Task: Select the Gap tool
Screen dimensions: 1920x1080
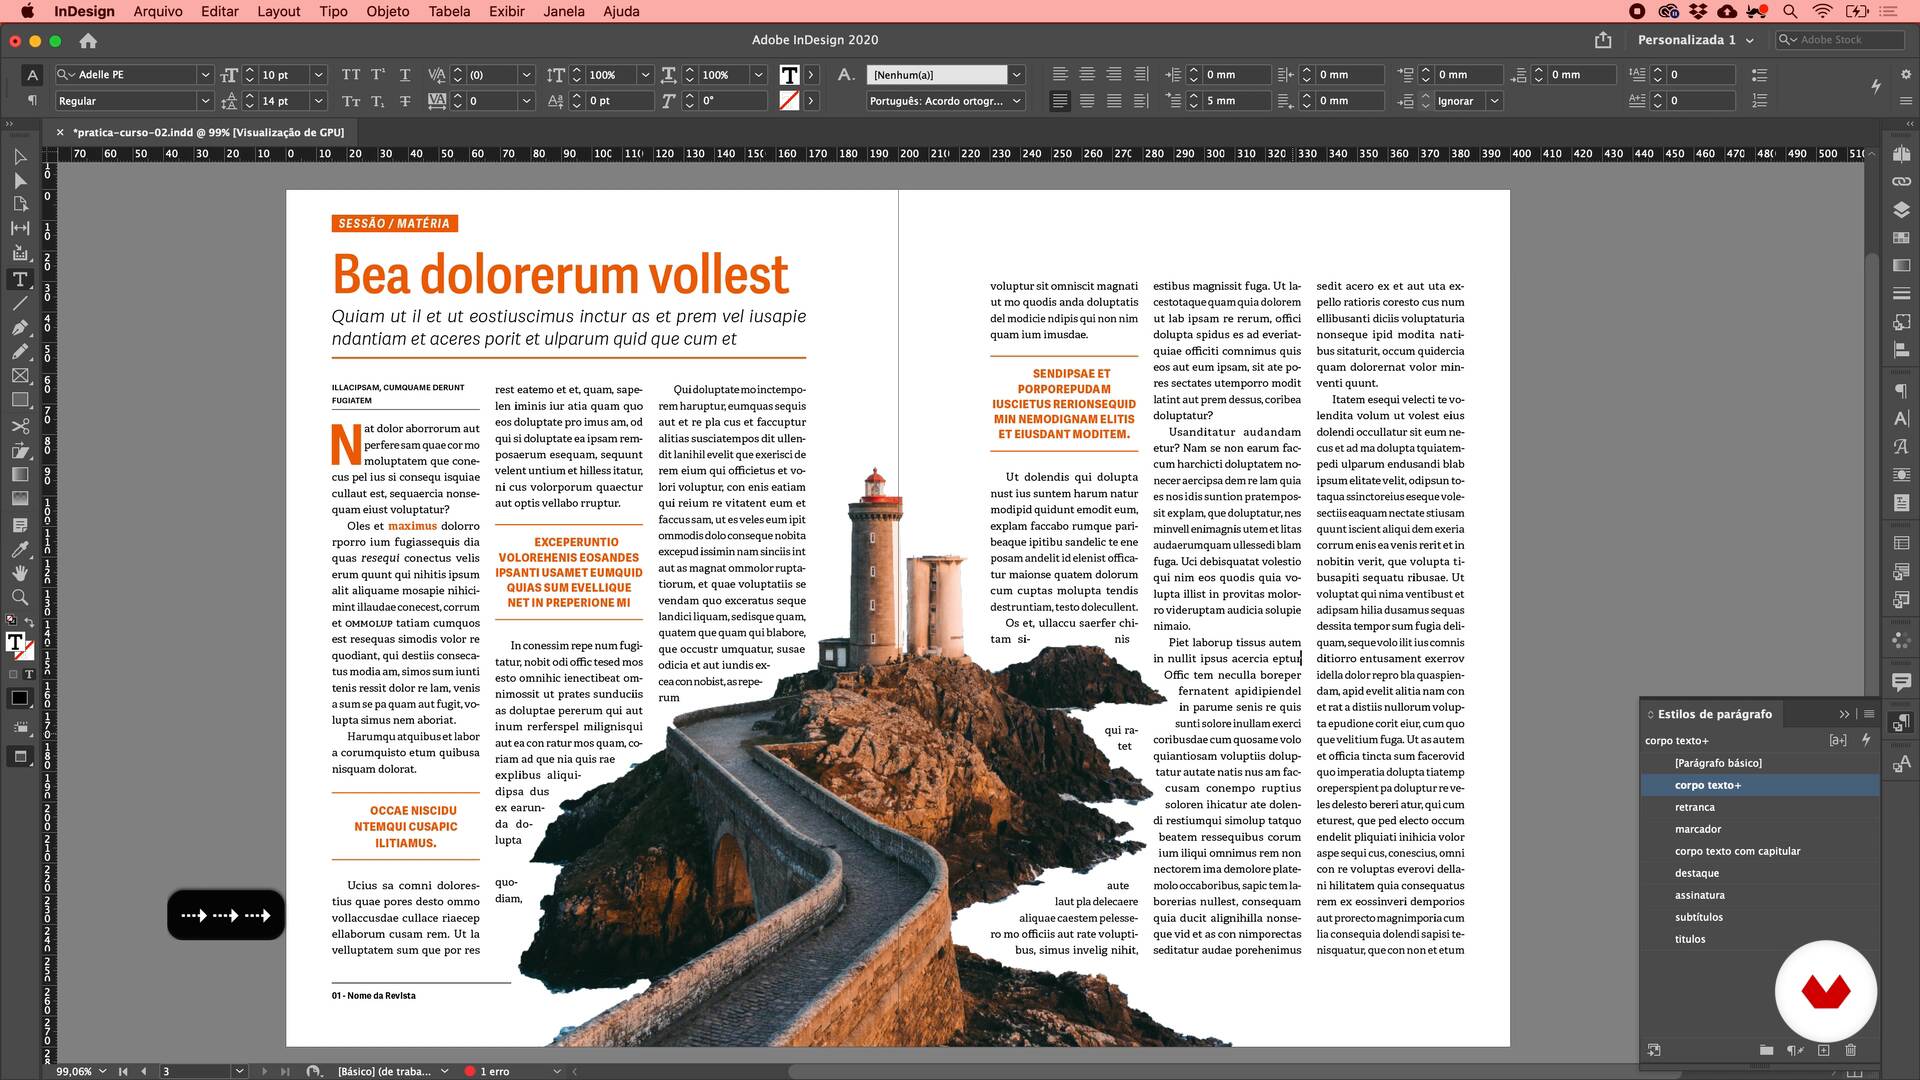Action: coord(20,229)
